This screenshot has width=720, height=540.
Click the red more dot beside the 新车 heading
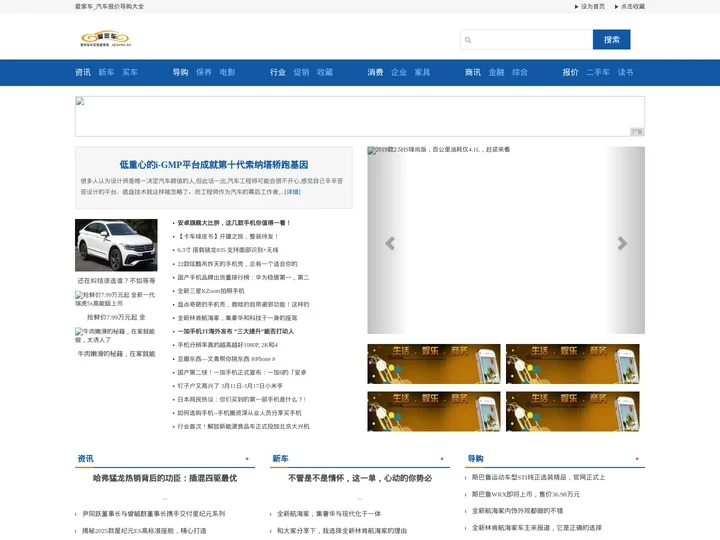[x=442, y=459]
